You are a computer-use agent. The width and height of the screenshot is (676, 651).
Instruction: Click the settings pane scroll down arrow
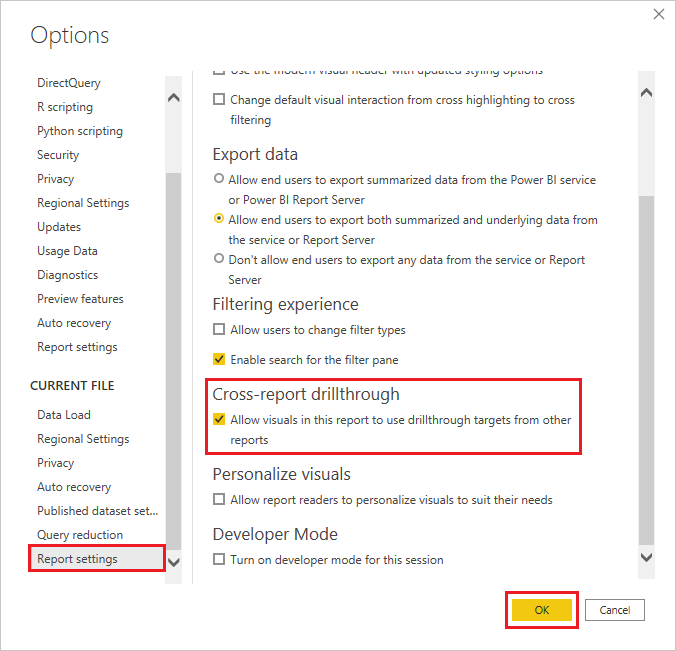pos(646,557)
